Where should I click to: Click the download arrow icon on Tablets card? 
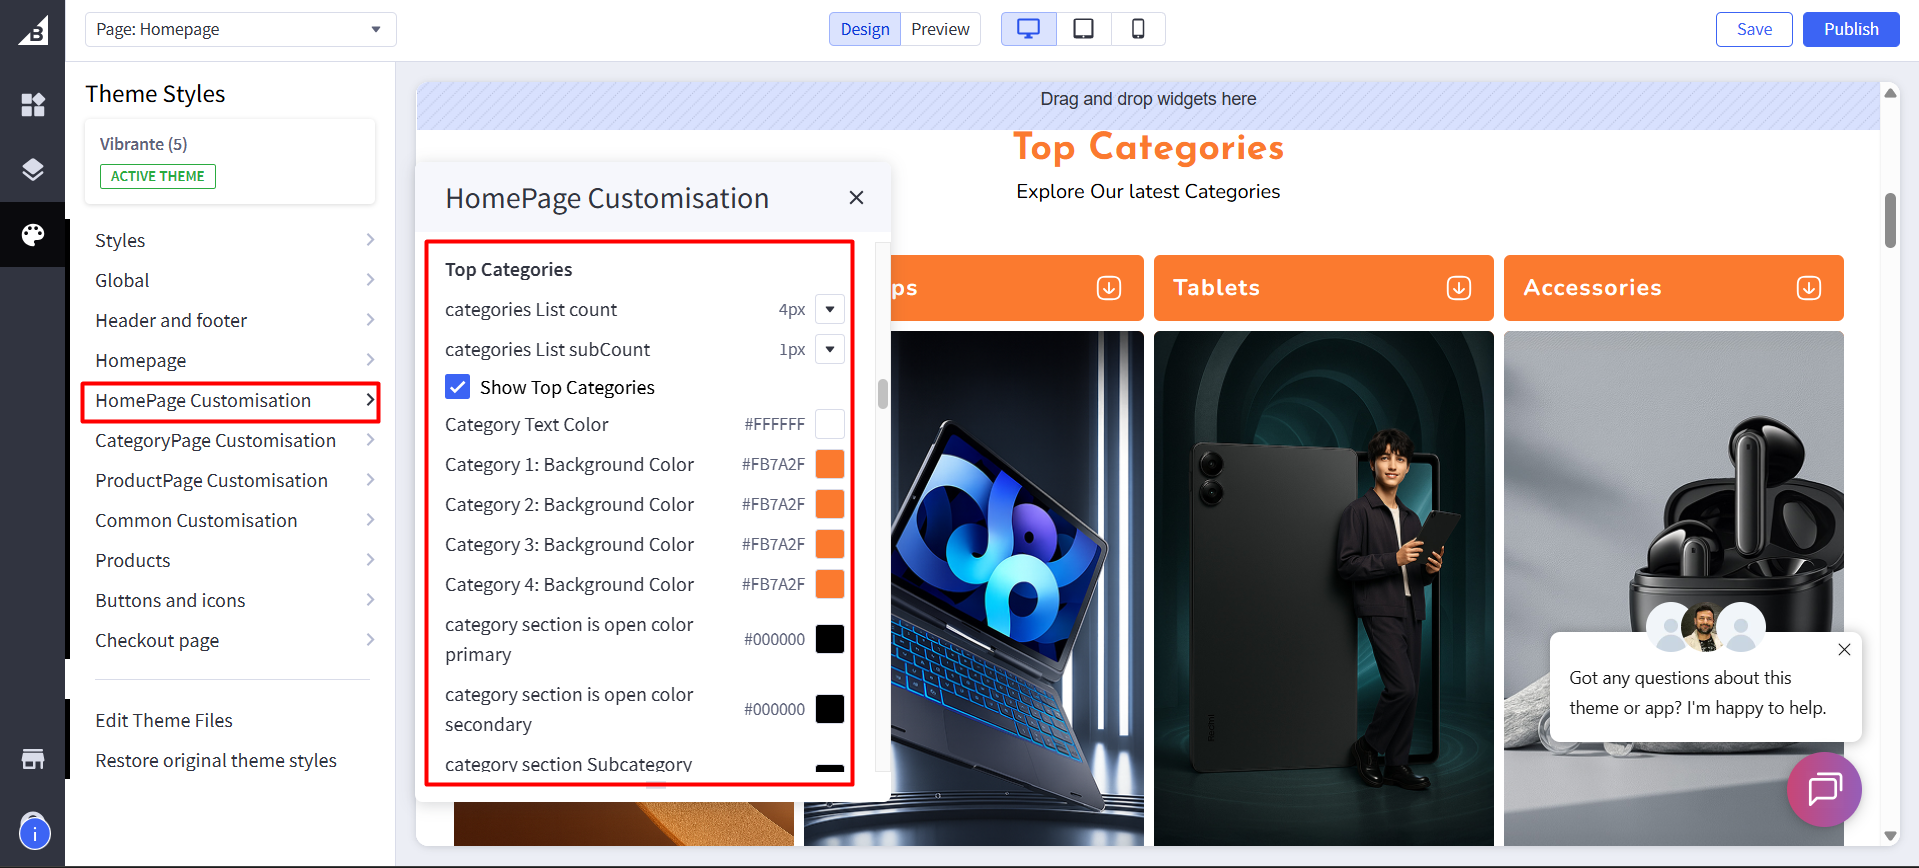(1459, 288)
